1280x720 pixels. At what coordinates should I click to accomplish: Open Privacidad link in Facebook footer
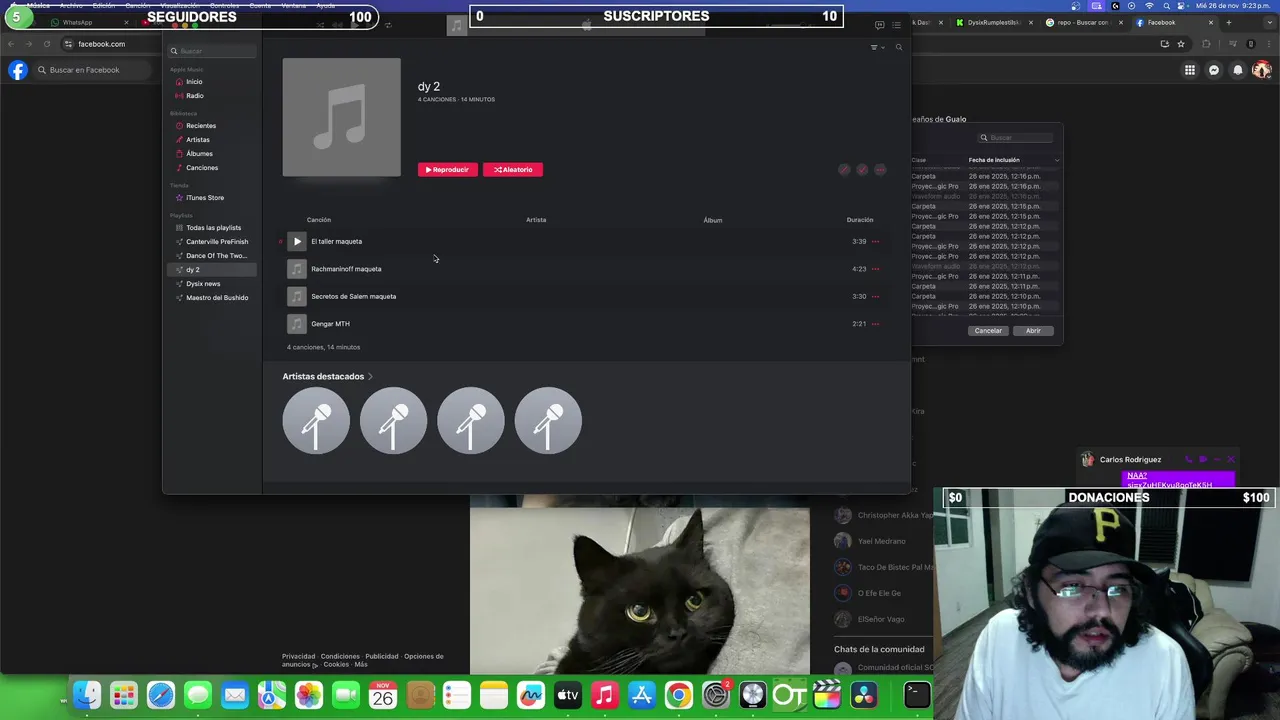click(x=298, y=657)
